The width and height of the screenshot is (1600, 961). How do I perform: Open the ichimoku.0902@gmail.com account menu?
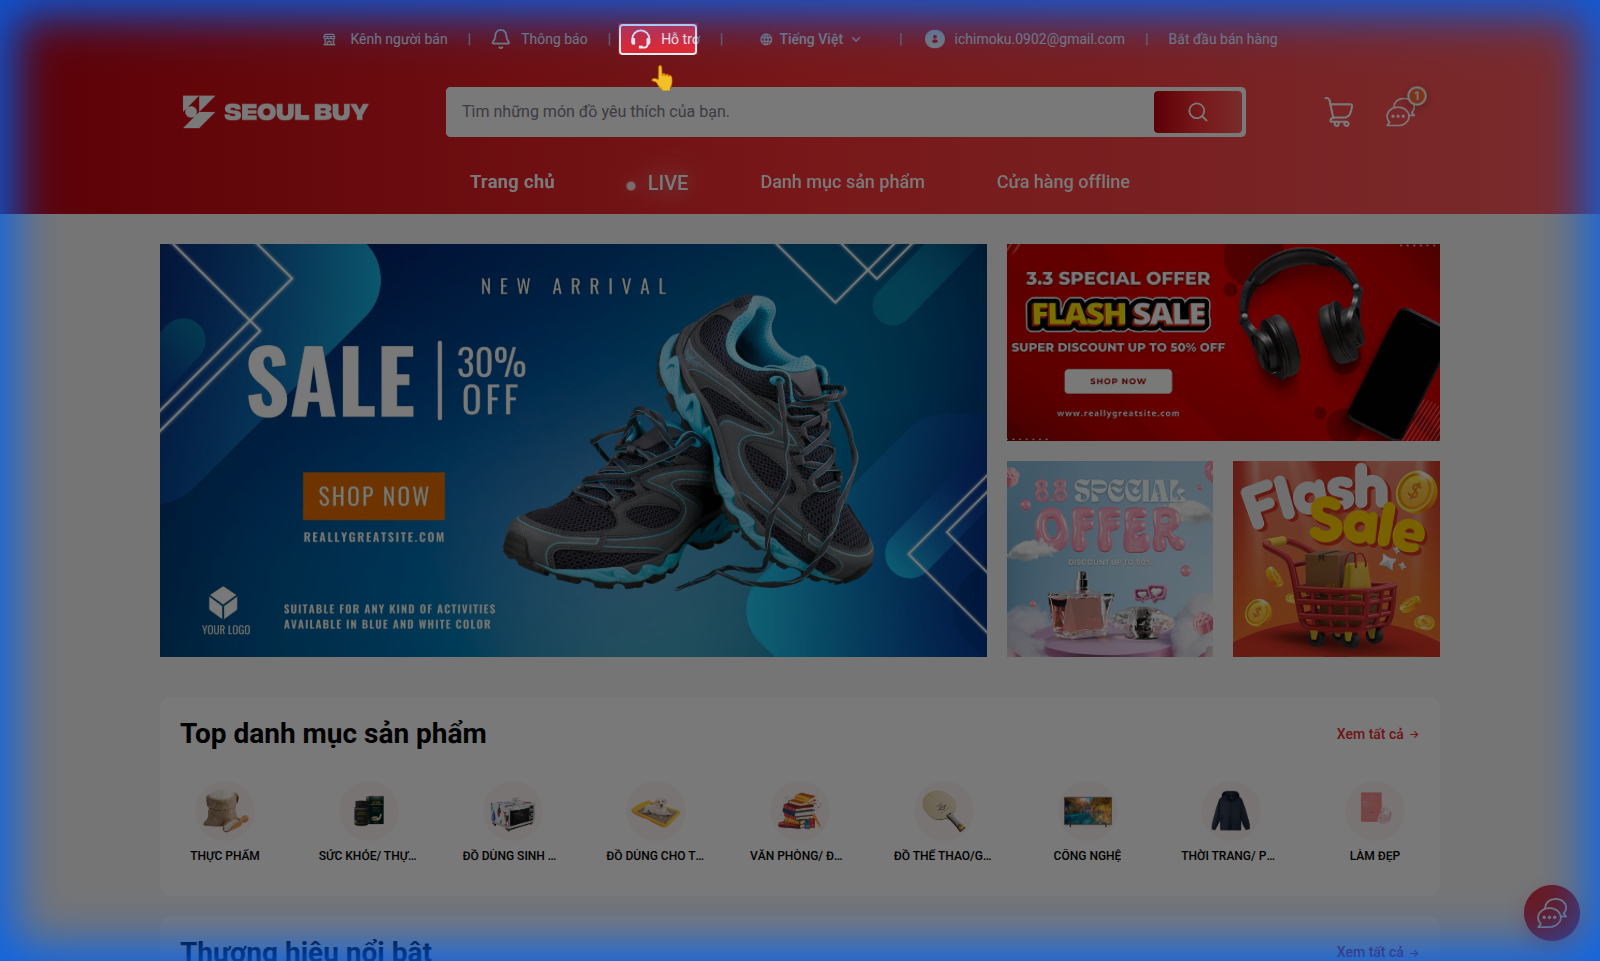pyautogui.click(x=1026, y=39)
